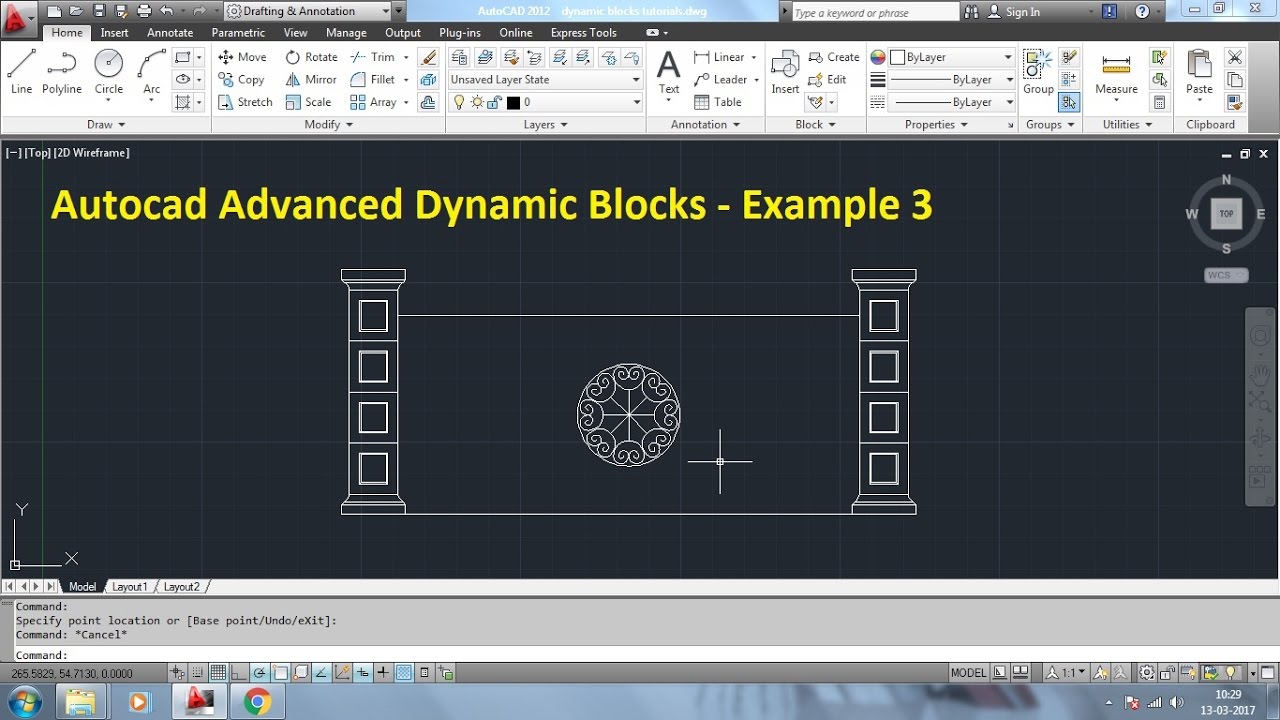The width and height of the screenshot is (1280, 720).
Task: Open the View ribbon tab
Action: [295, 33]
